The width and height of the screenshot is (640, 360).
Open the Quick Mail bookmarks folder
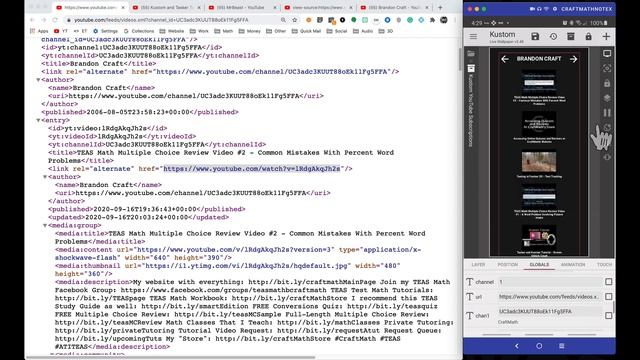tap(306, 31)
